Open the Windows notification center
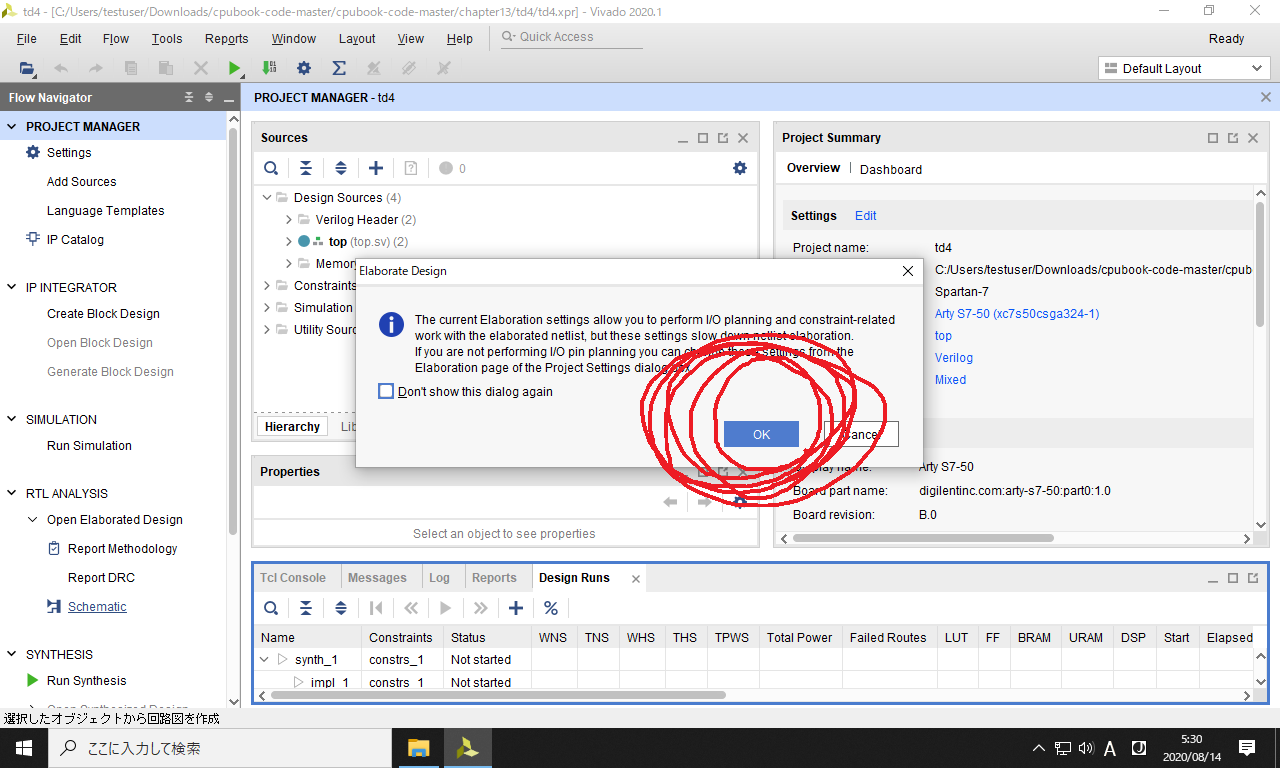The height and width of the screenshot is (768, 1280). [x=1247, y=747]
